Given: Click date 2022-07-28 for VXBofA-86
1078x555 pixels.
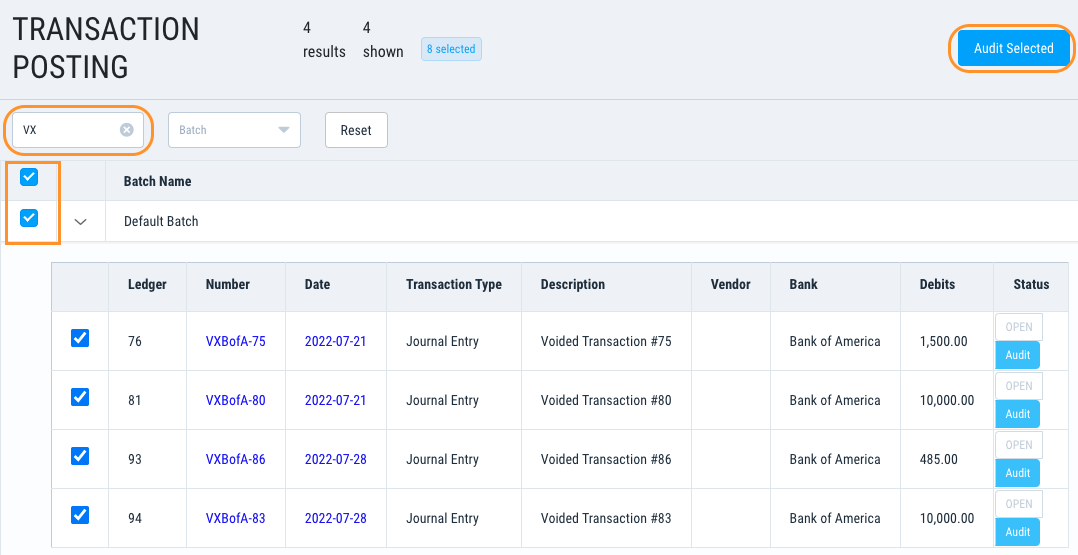Looking at the screenshot, I should 336,459.
